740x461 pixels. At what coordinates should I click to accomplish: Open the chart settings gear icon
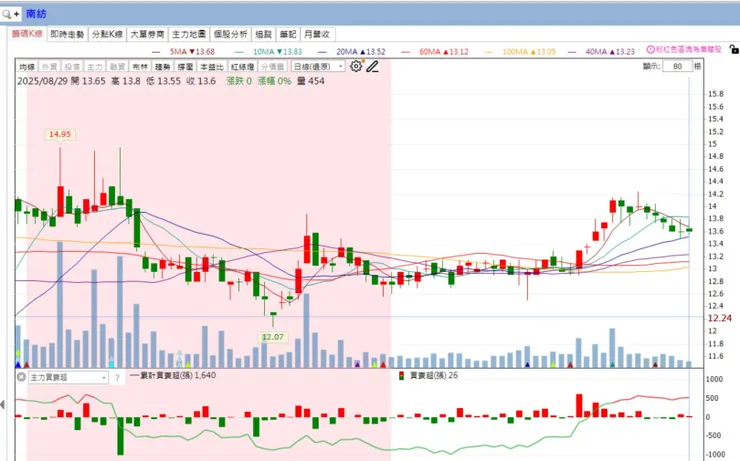coord(356,66)
